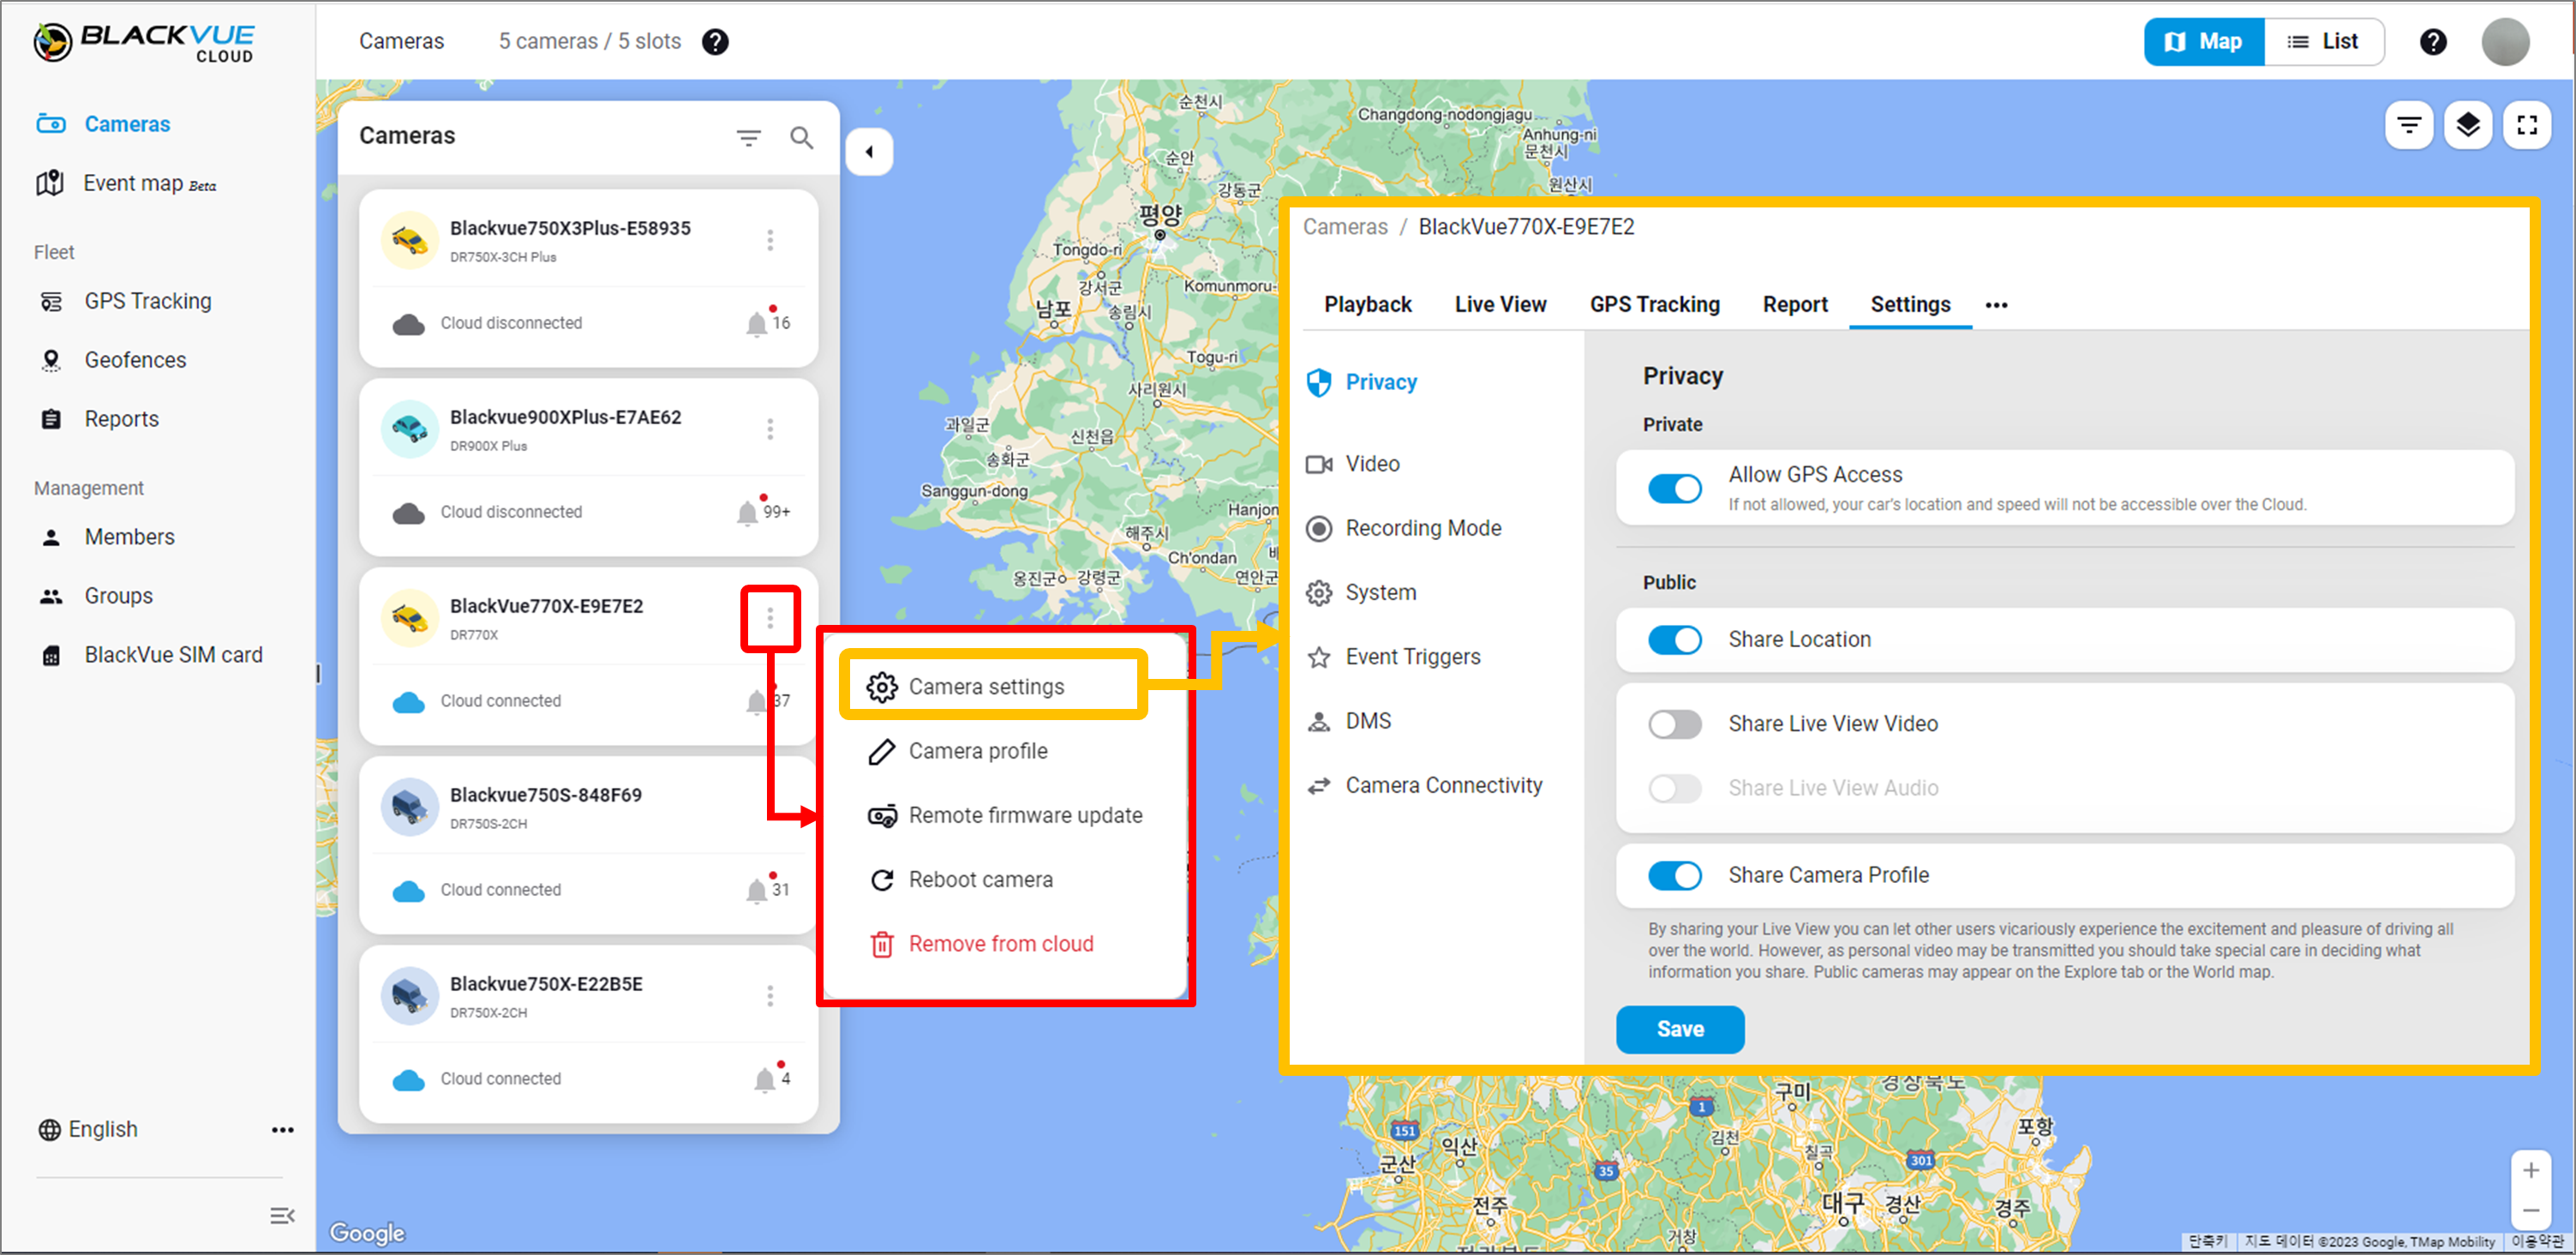This screenshot has width=2576, height=1255.
Task: View notifications for Blackvue750X3Plus-E58935
Action: point(768,321)
